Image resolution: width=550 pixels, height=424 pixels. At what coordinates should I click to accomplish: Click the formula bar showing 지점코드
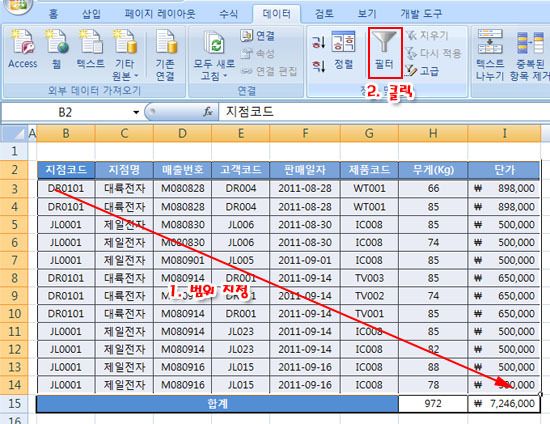pos(384,112)
